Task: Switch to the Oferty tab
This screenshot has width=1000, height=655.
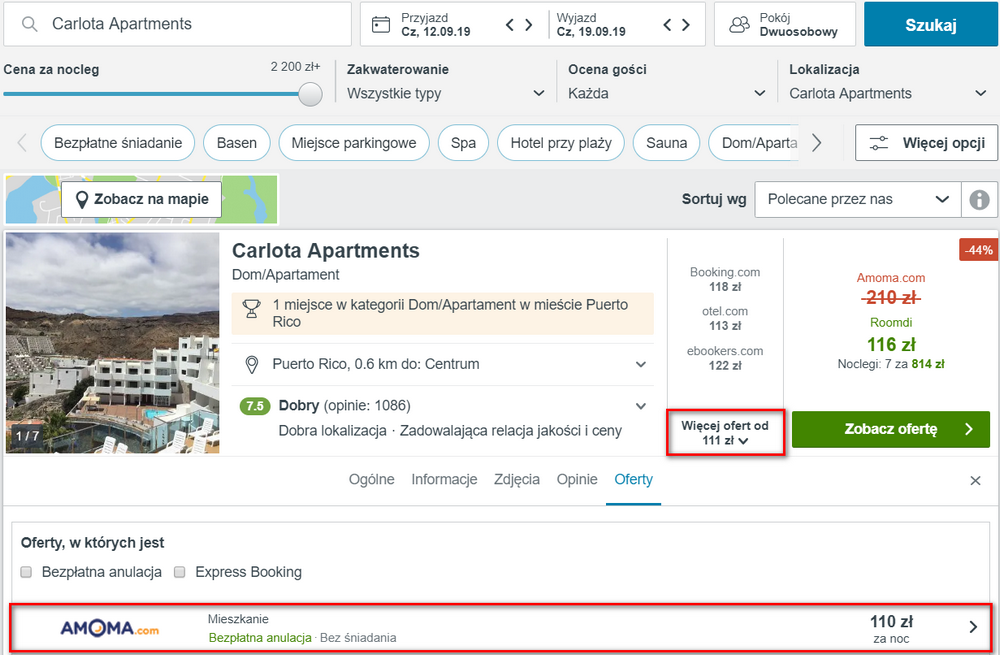Action: tap(633, 480)
